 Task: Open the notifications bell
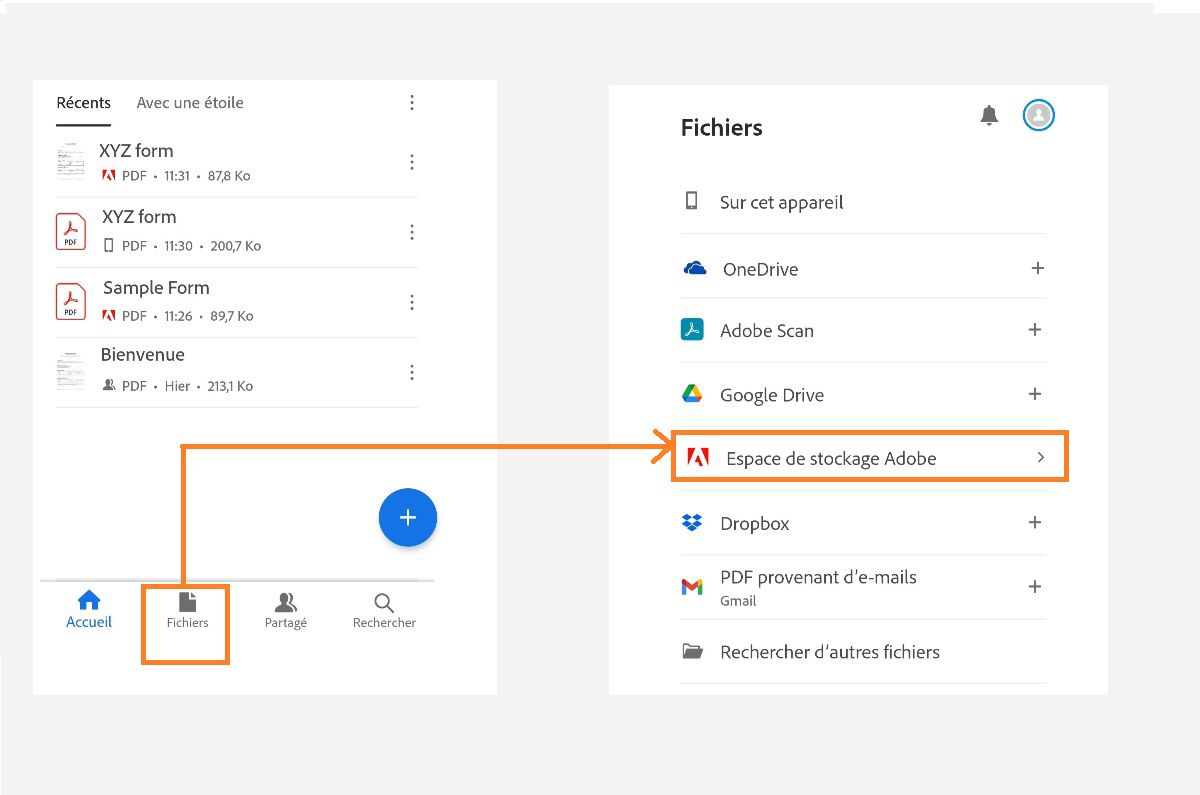pos(989,115)
